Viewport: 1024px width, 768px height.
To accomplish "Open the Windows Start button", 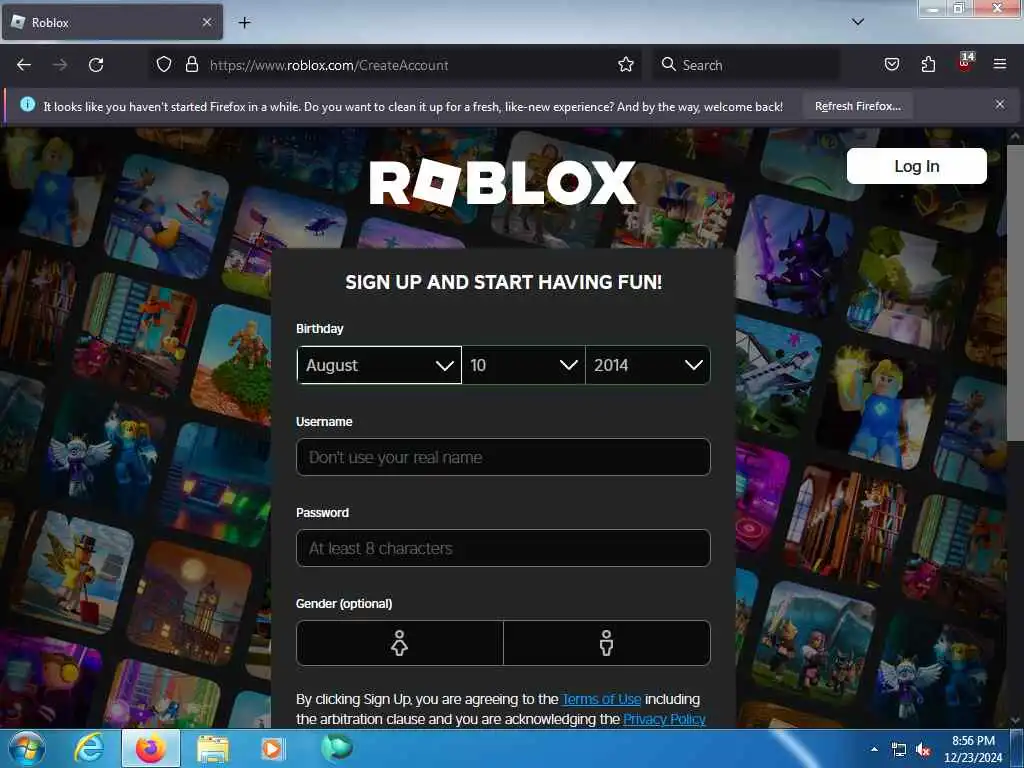I will pyautogui.click(x=25, y=748).
